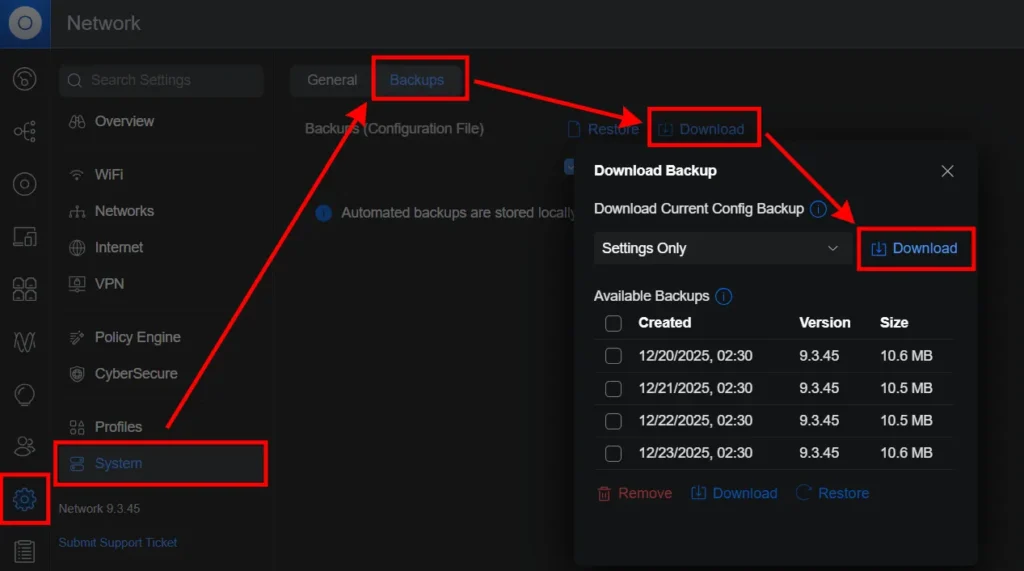1024x571 pixels.
Task: Click the blue Download button next to Settings Only
Action: tap(915, 248)
